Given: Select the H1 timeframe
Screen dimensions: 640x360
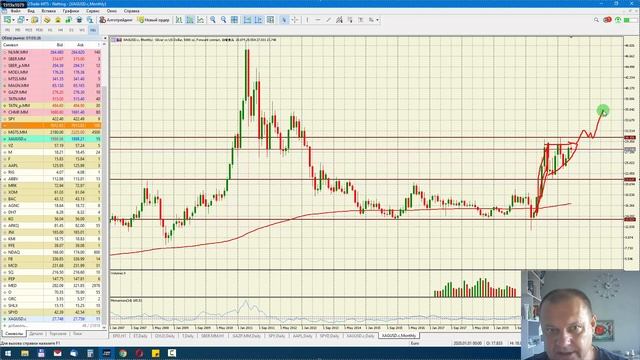Looking at the screenshot, I should coord(50,30).
